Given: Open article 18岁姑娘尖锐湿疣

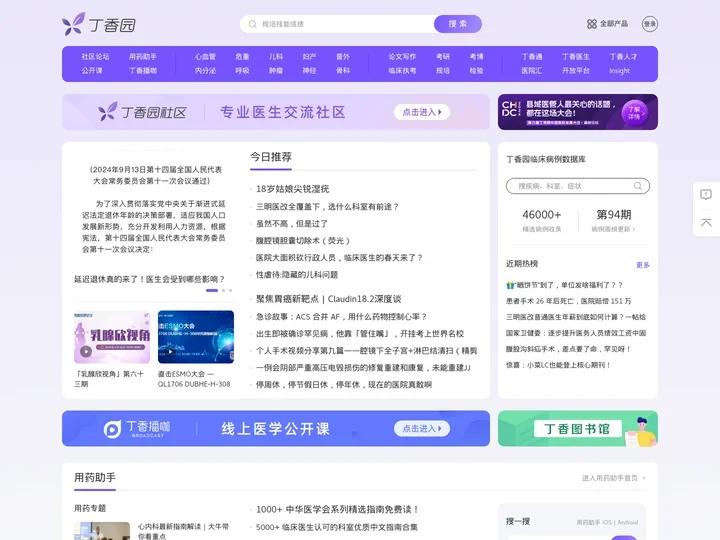Looking at the screenshot, I should (x=292, y=189).
